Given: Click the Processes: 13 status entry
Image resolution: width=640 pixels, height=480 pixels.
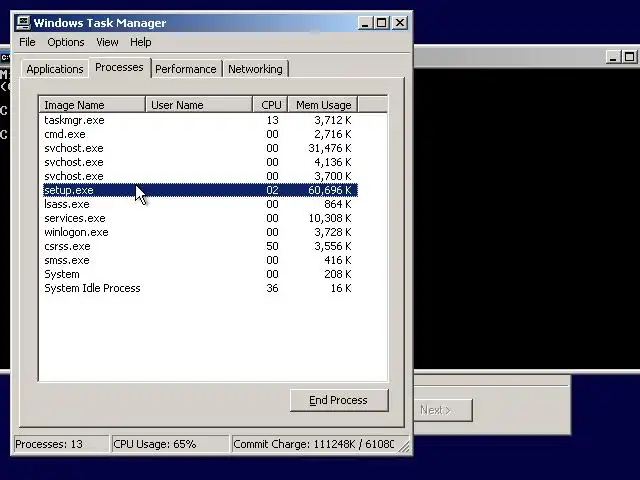Looking at the screenshot, I should point(61,444).
